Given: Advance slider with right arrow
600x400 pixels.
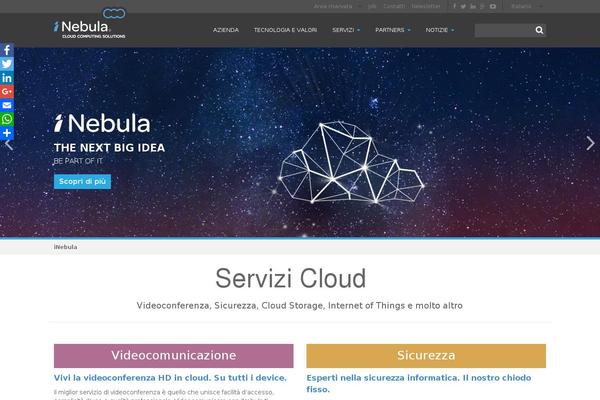Looking at the screenshot, I should coord(590,143).
